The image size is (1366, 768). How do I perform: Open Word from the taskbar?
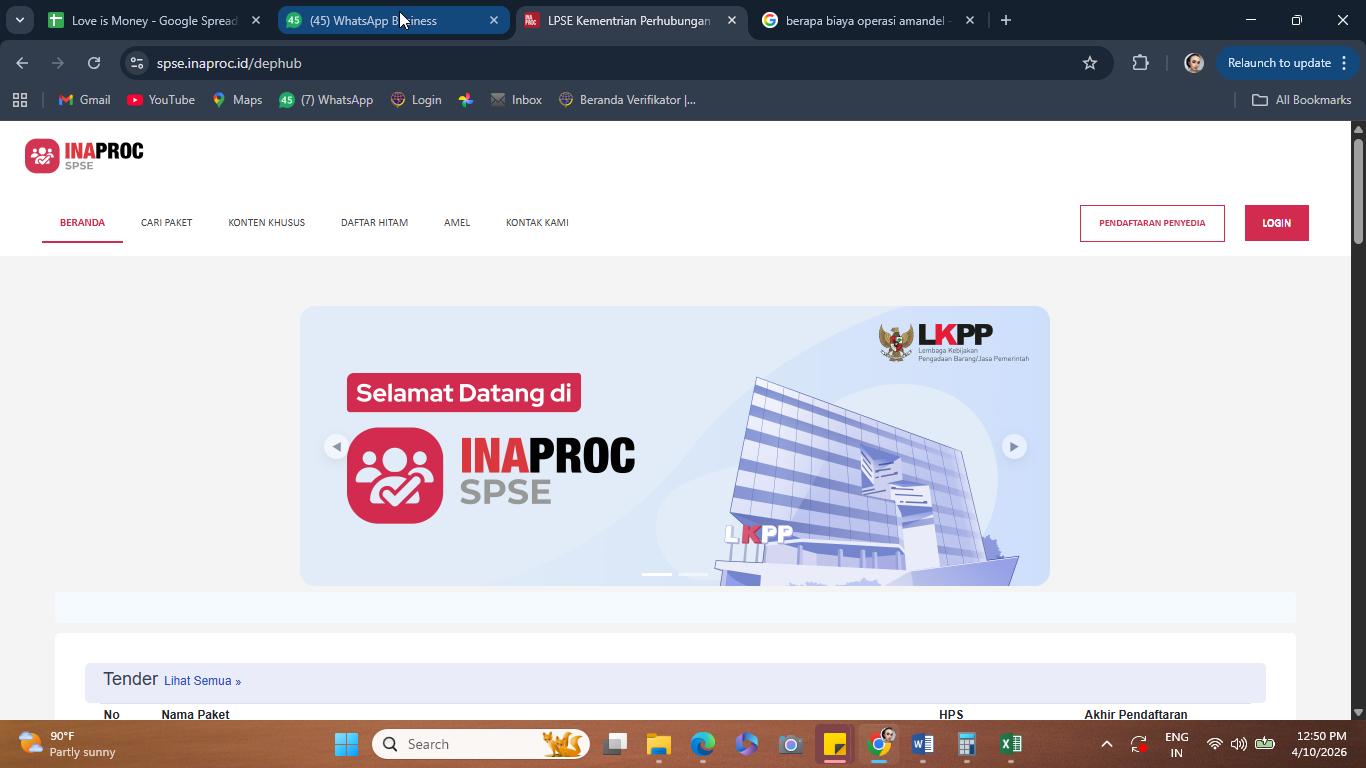coord(923,744)
